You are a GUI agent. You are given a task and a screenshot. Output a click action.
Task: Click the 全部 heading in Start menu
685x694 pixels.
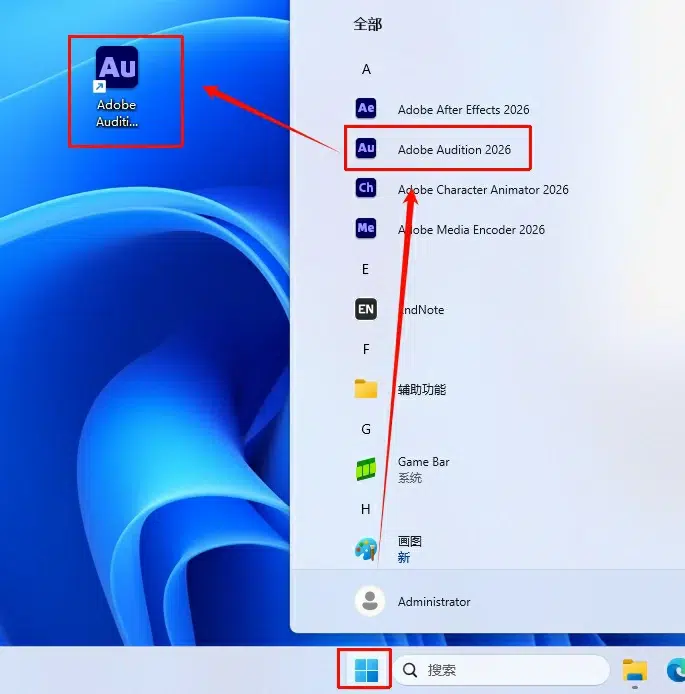[368, 24]
